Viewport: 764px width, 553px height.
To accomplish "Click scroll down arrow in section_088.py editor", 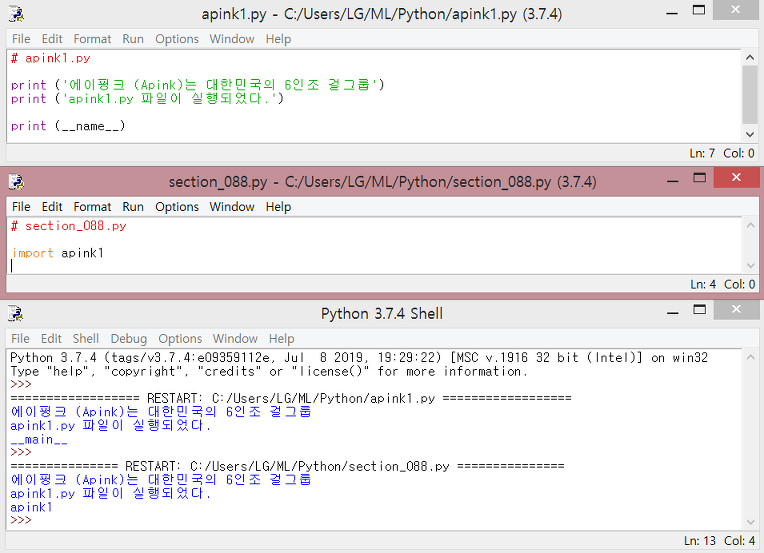I will pyautogui.click(x=750, y=266).
